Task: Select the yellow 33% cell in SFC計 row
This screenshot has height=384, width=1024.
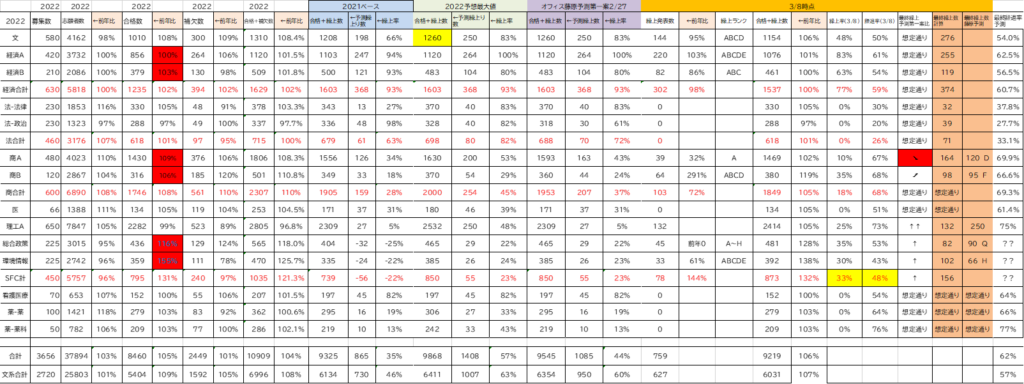Action: 843,277
